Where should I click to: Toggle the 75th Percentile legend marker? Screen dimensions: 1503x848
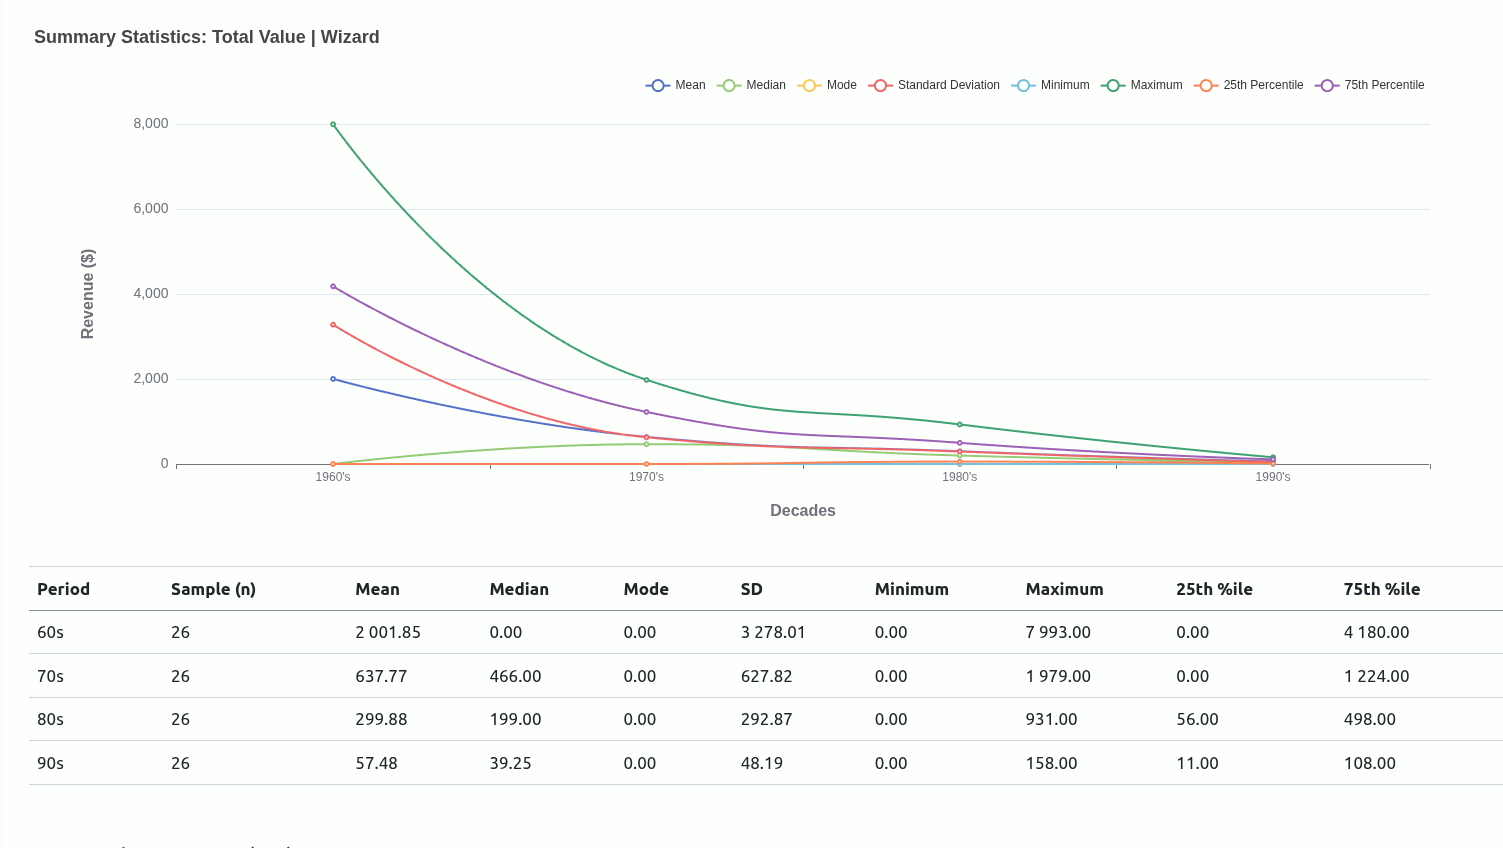coord(1327,86)
